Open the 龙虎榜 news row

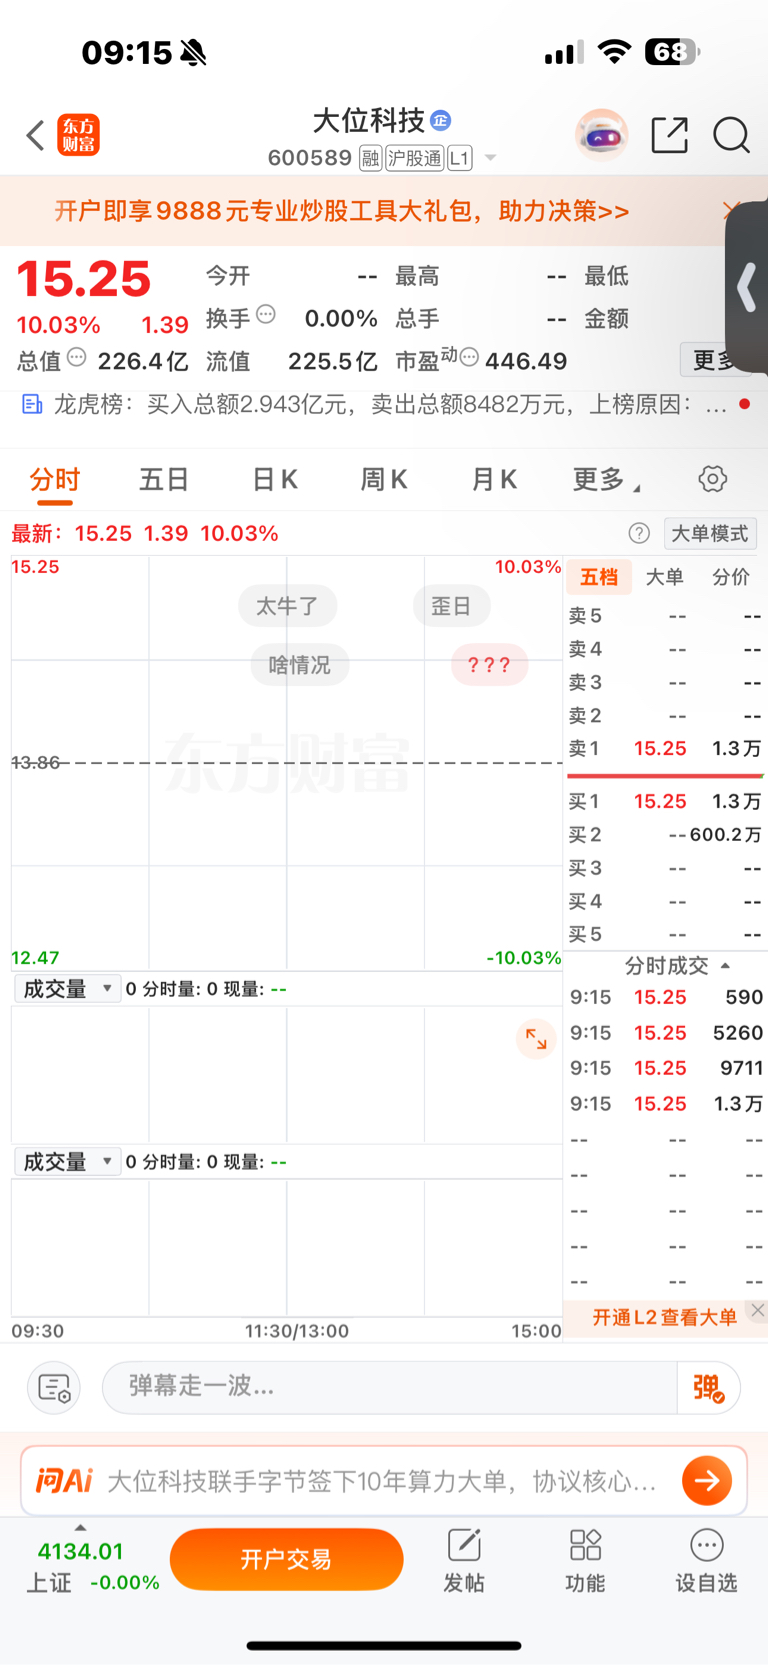(x=384, y=405)
